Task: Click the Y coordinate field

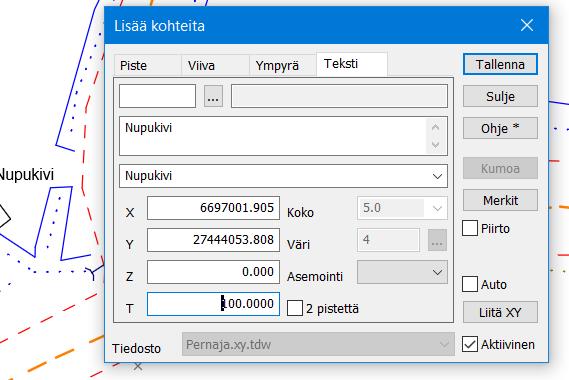Action: pos(213,240)
